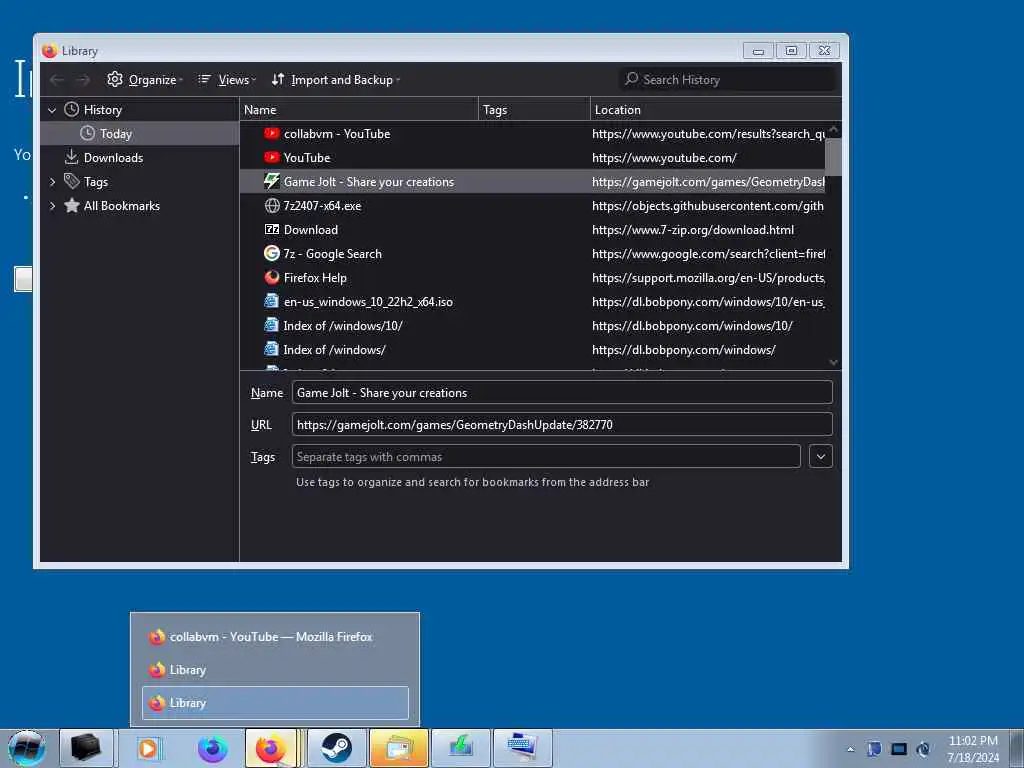Select Downloads in the sidebar

(x=140, y=157)
